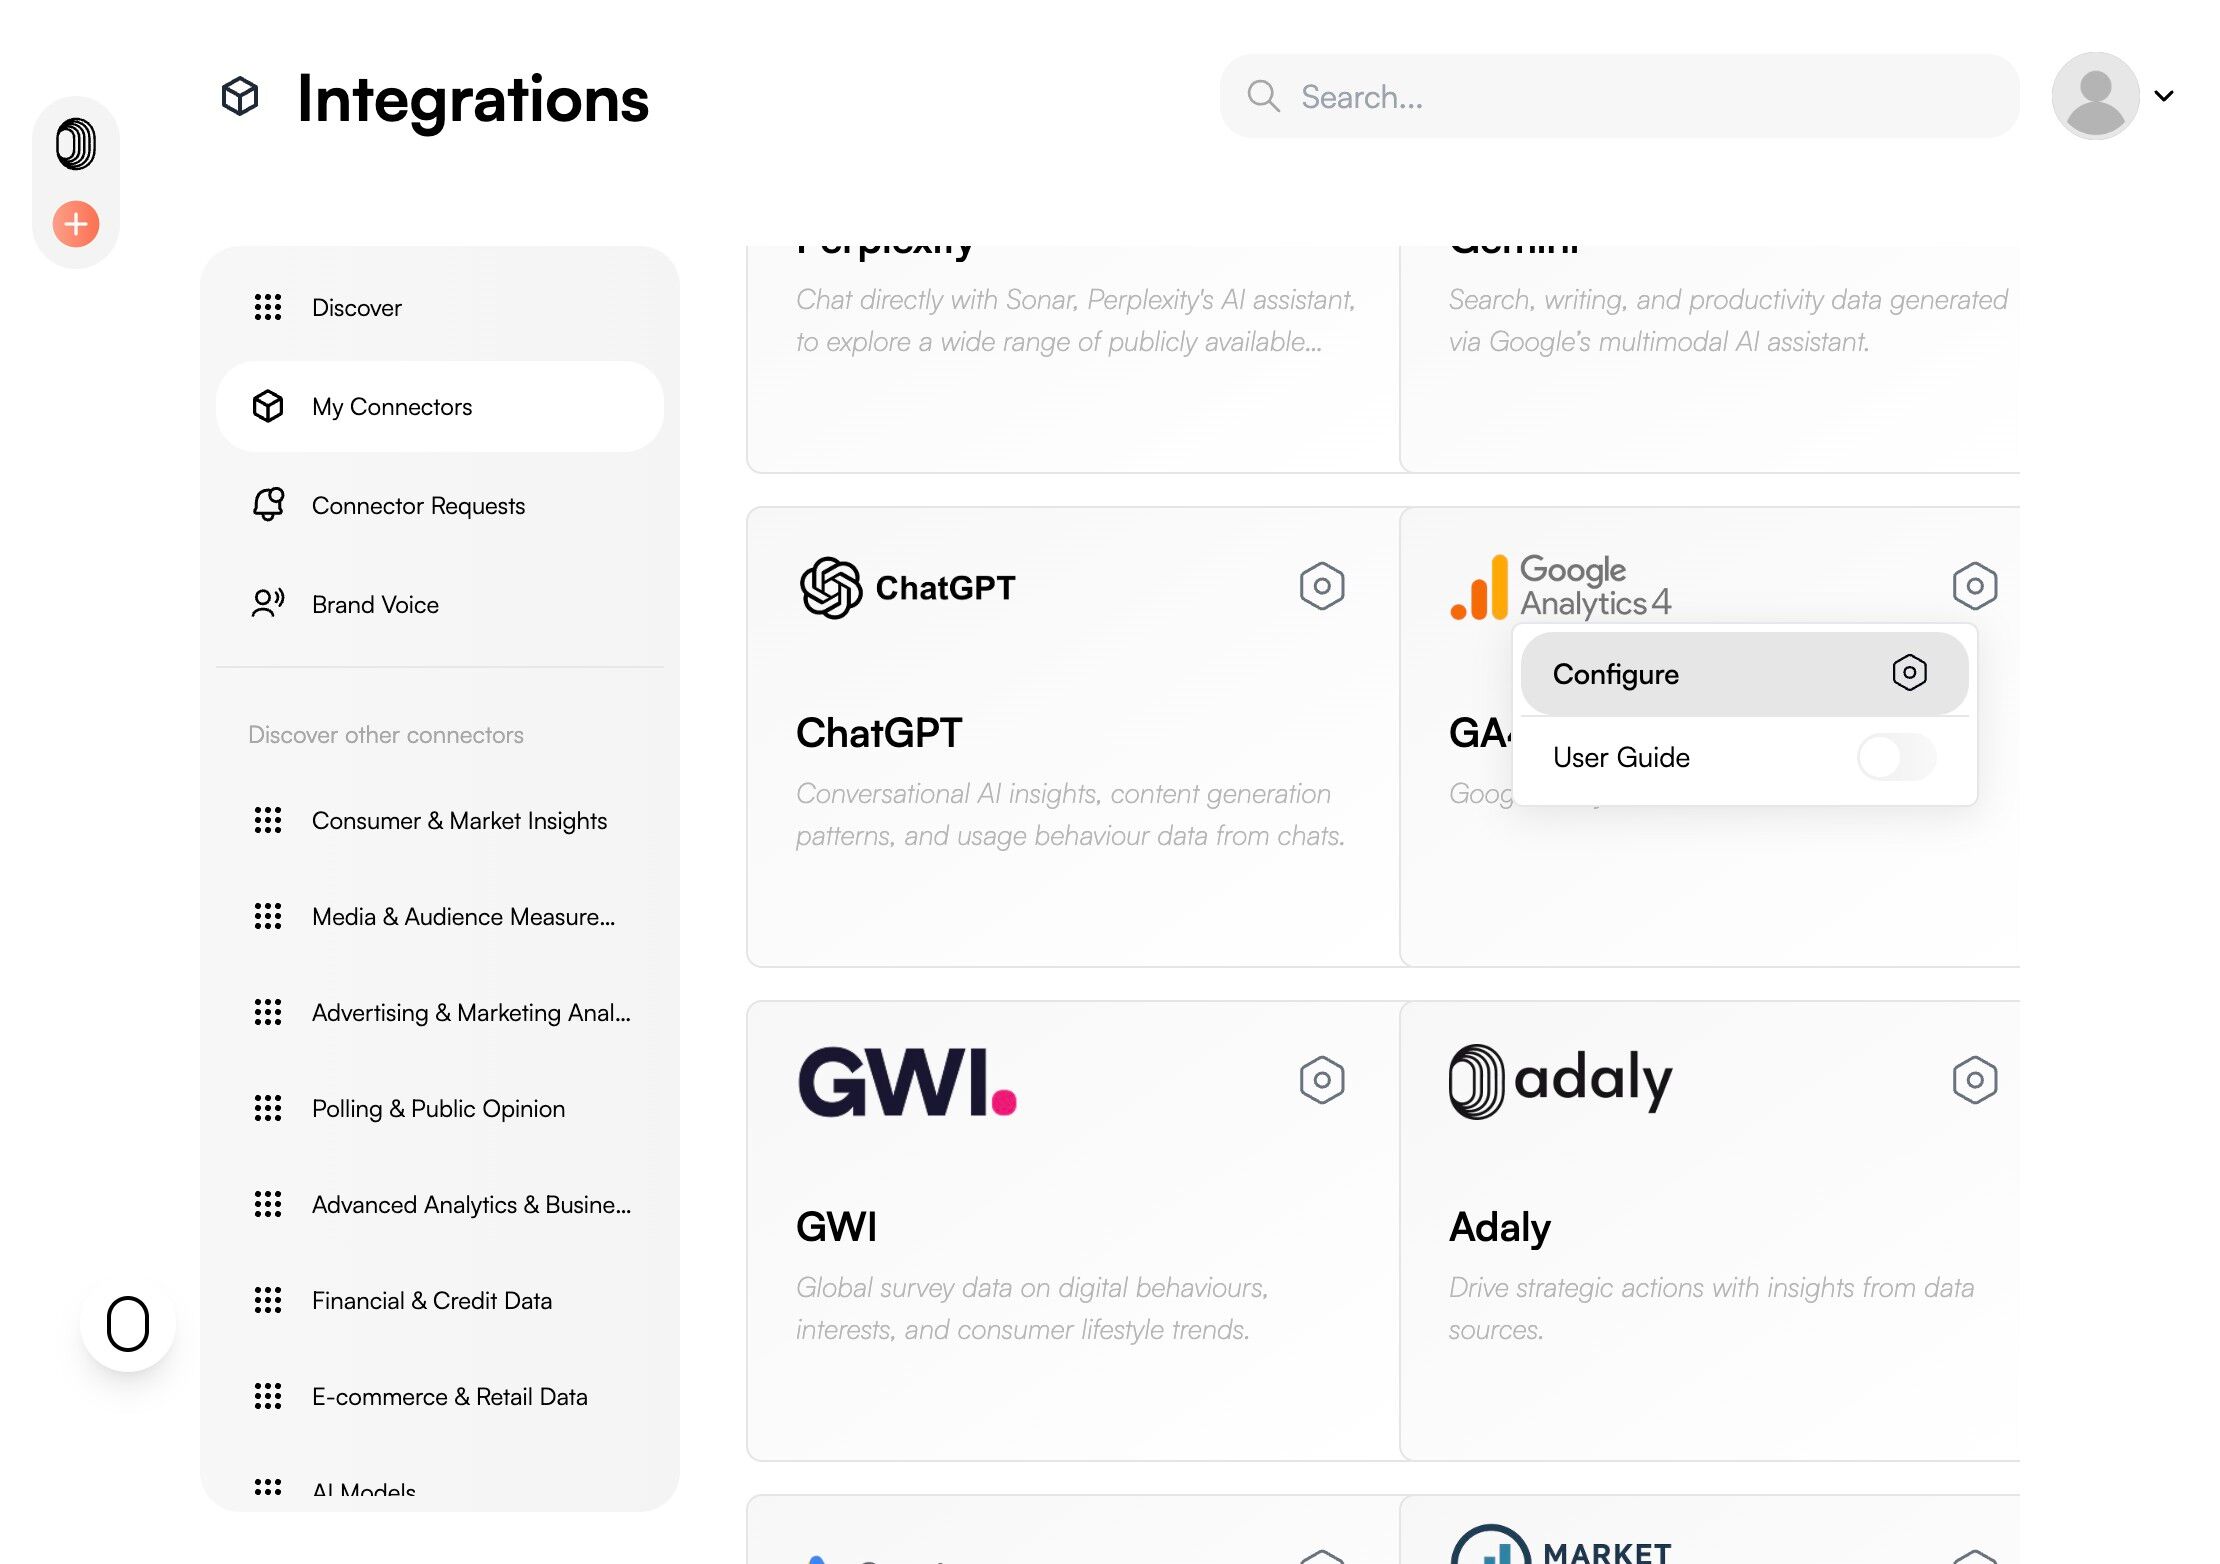Click the Integrations cube icon in header

tap(240, 97)
